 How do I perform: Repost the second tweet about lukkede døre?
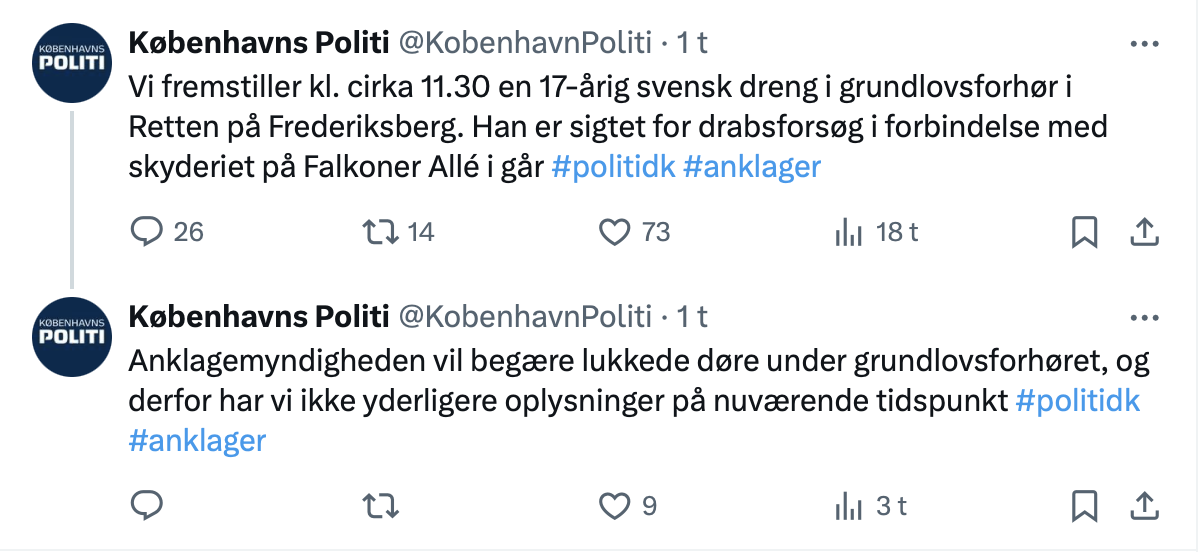point(380,506)
